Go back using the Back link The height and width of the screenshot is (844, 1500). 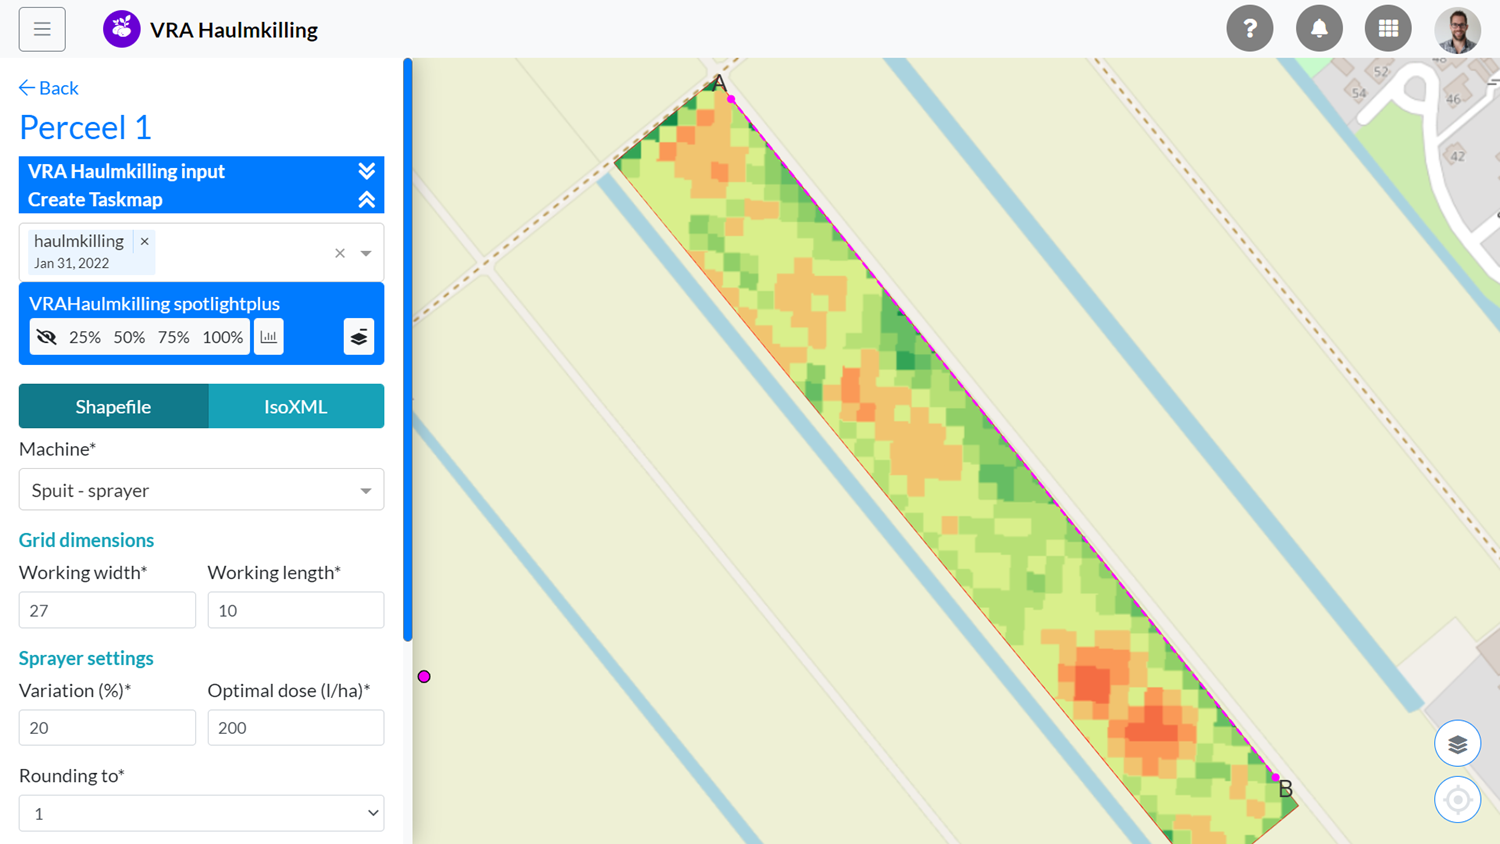[x=48, y=88]
